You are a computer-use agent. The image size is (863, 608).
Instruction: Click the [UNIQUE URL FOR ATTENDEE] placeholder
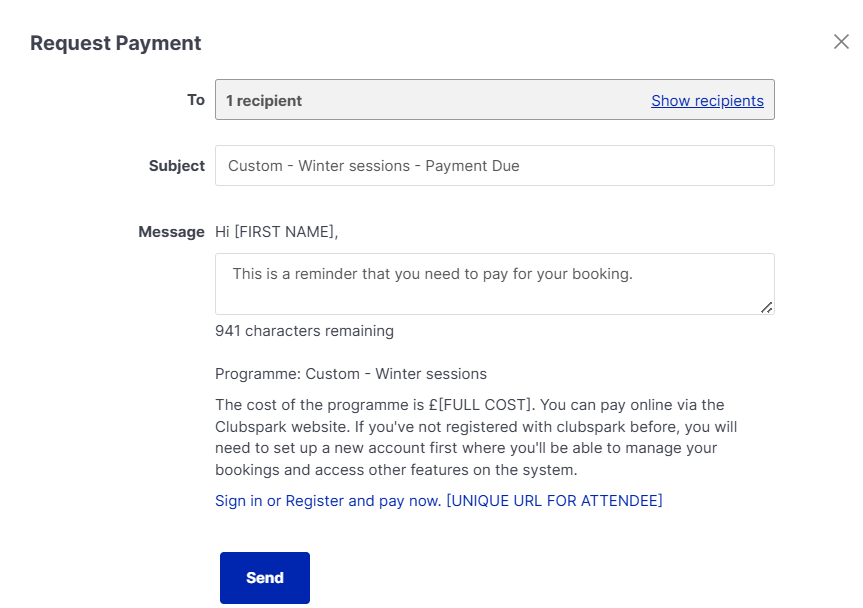(x=554, y=500)
